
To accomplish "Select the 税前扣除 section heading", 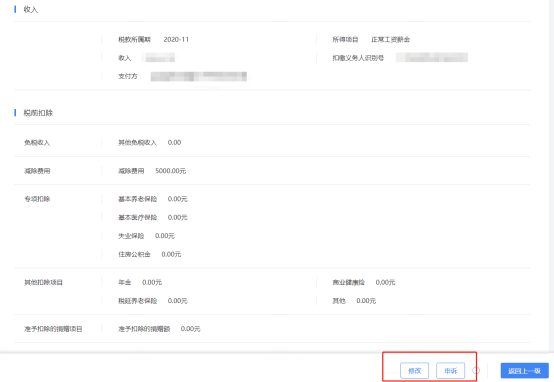I will (38, 113).
